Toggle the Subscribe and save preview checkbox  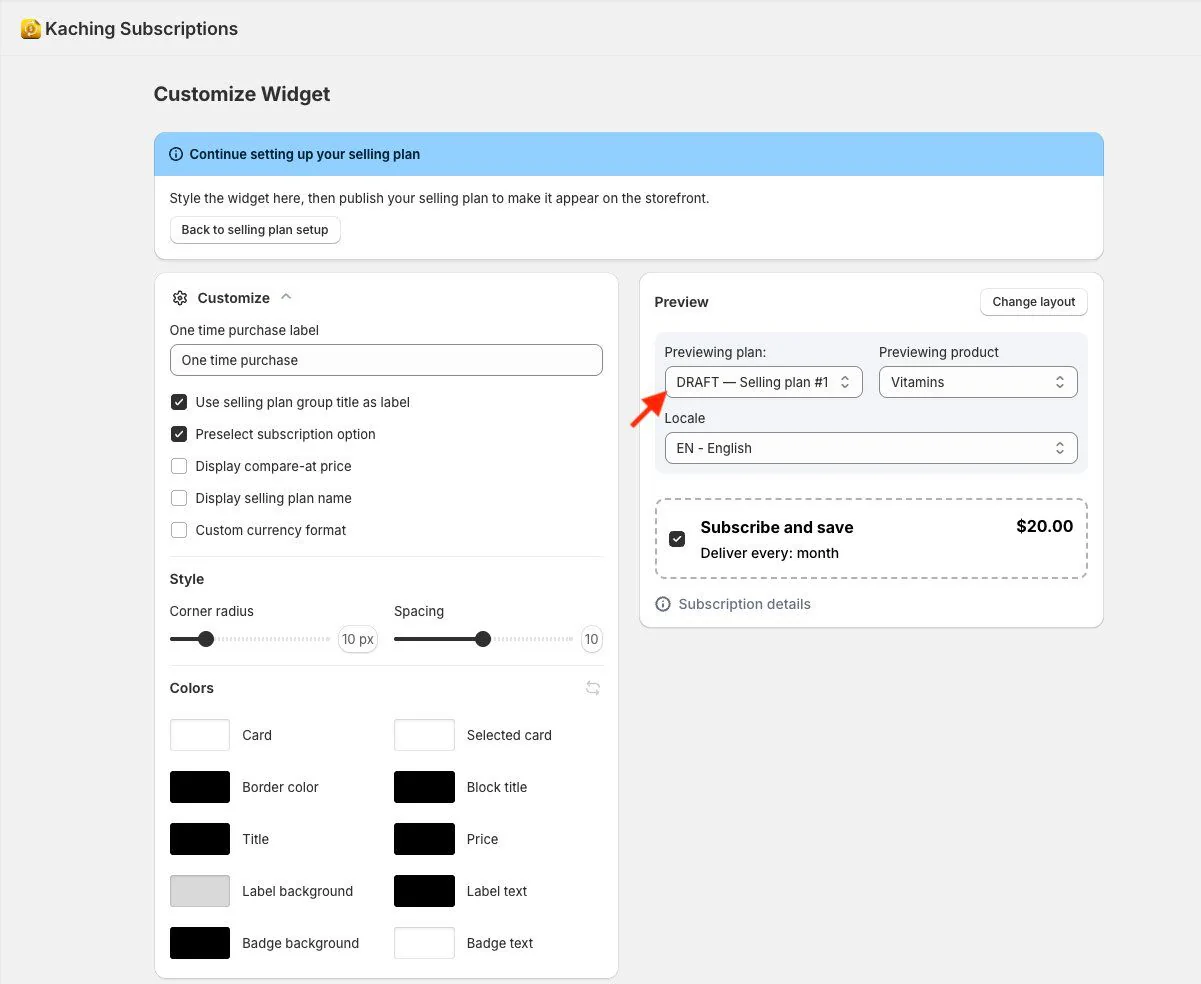(677, 539)
